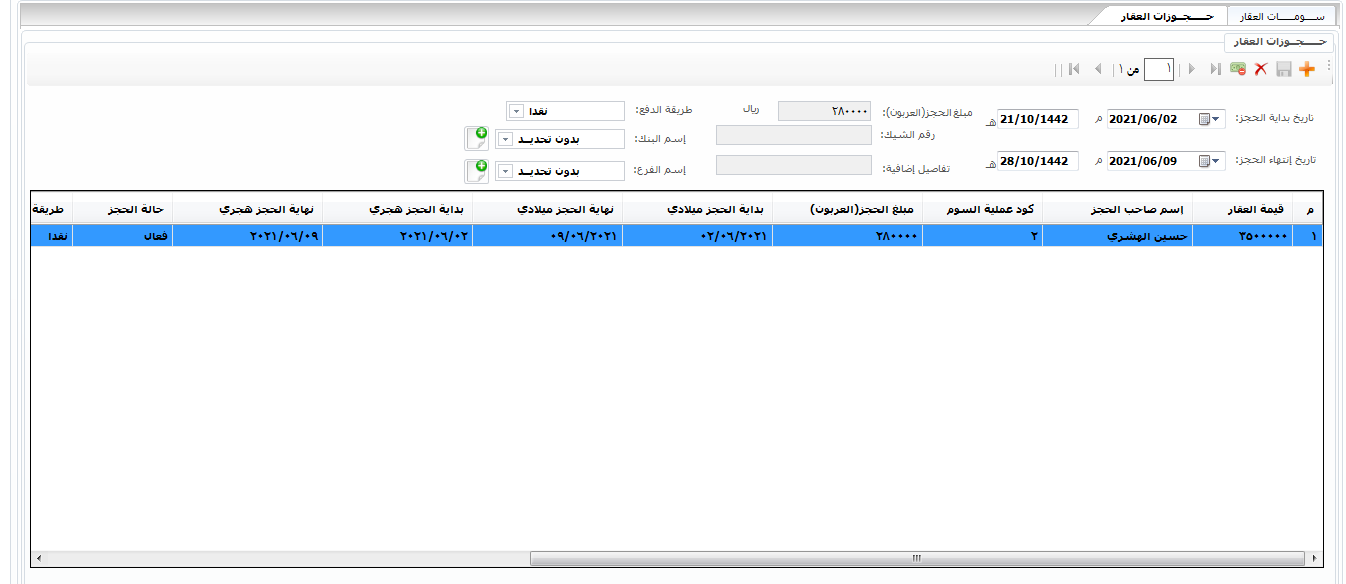This screenshot has height=584, width=1346.
Task: Expand the bank name (إسم البنك) dropdown
Action: pos(505,140)
